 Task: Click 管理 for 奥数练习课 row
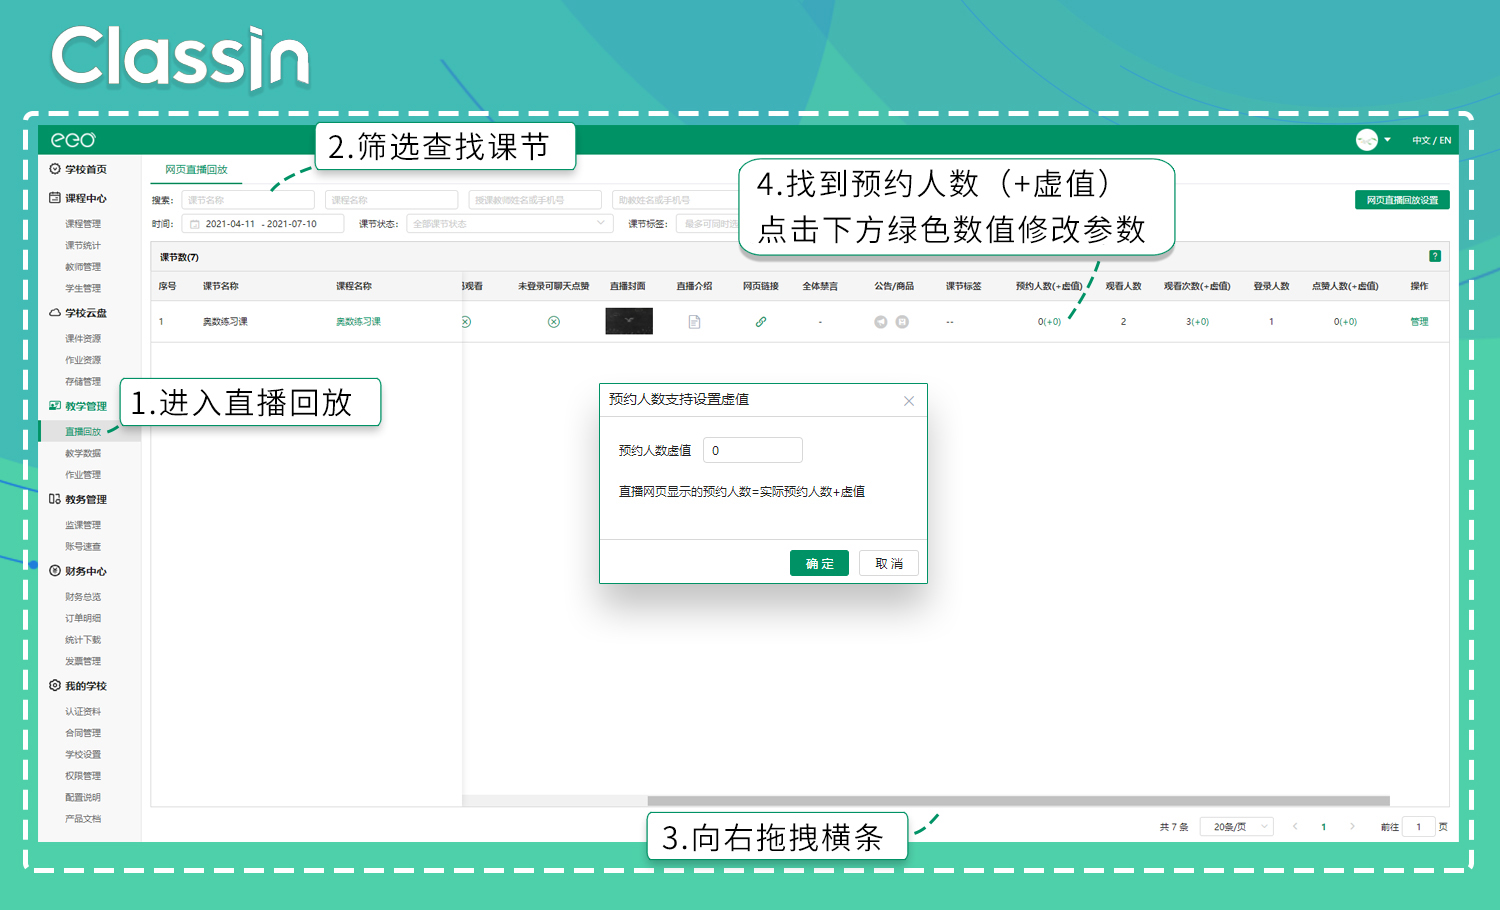pos(1419,322)
